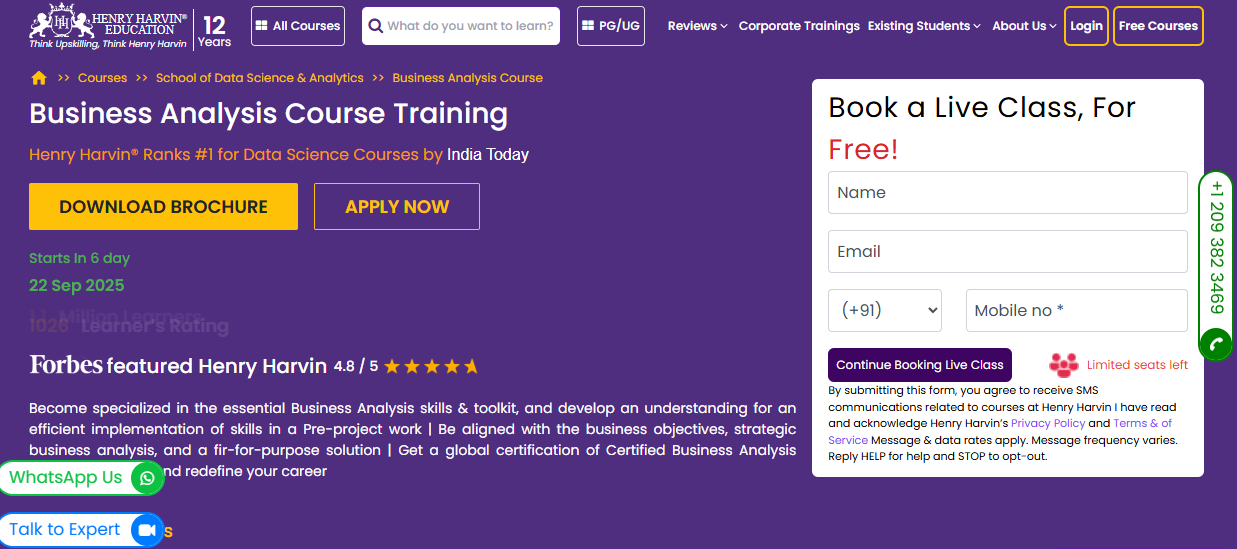Click the grid icon in PG/UG button
This screenshot has height=549, width=1237.
pos(588,26)
